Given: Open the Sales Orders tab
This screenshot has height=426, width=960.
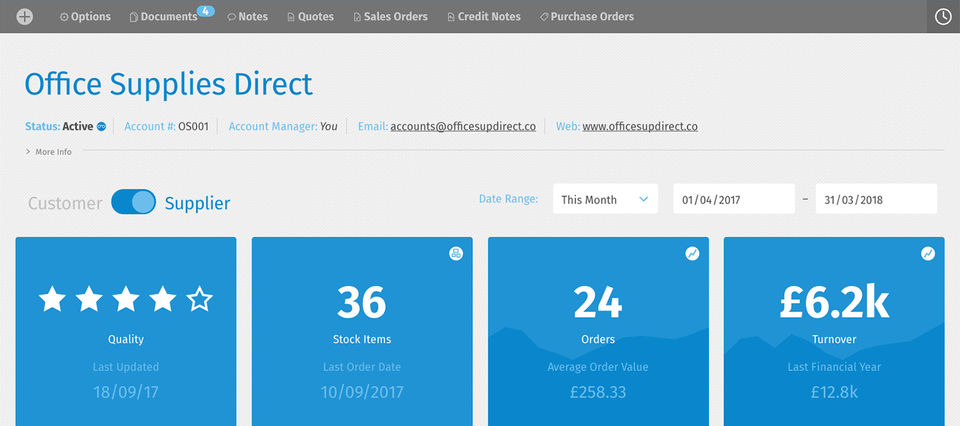Looking at the screenshot, I should [x=391, y=17].
